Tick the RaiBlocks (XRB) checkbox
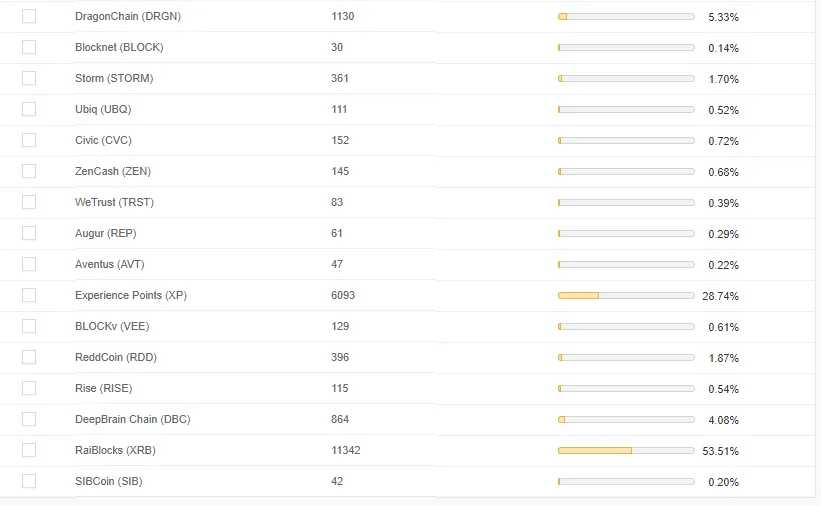 (28, 450)
